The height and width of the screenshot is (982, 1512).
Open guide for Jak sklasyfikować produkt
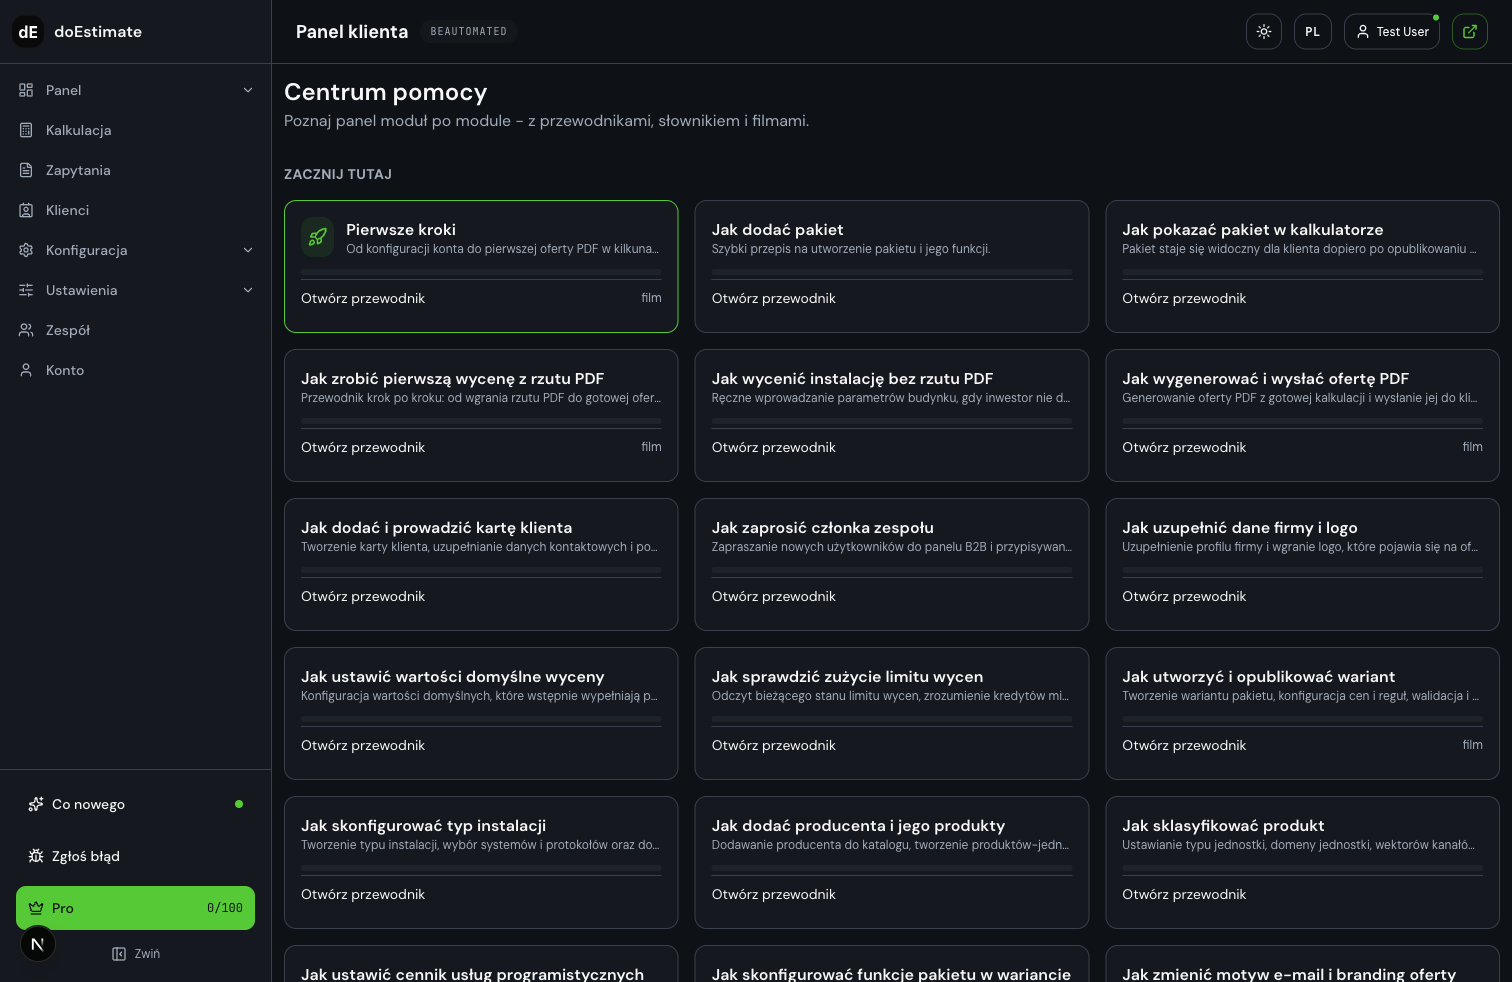click(x=1184, y=894)
